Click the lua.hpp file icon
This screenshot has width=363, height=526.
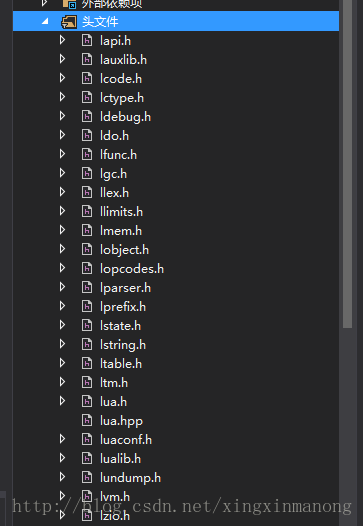(x=87, y=420)
